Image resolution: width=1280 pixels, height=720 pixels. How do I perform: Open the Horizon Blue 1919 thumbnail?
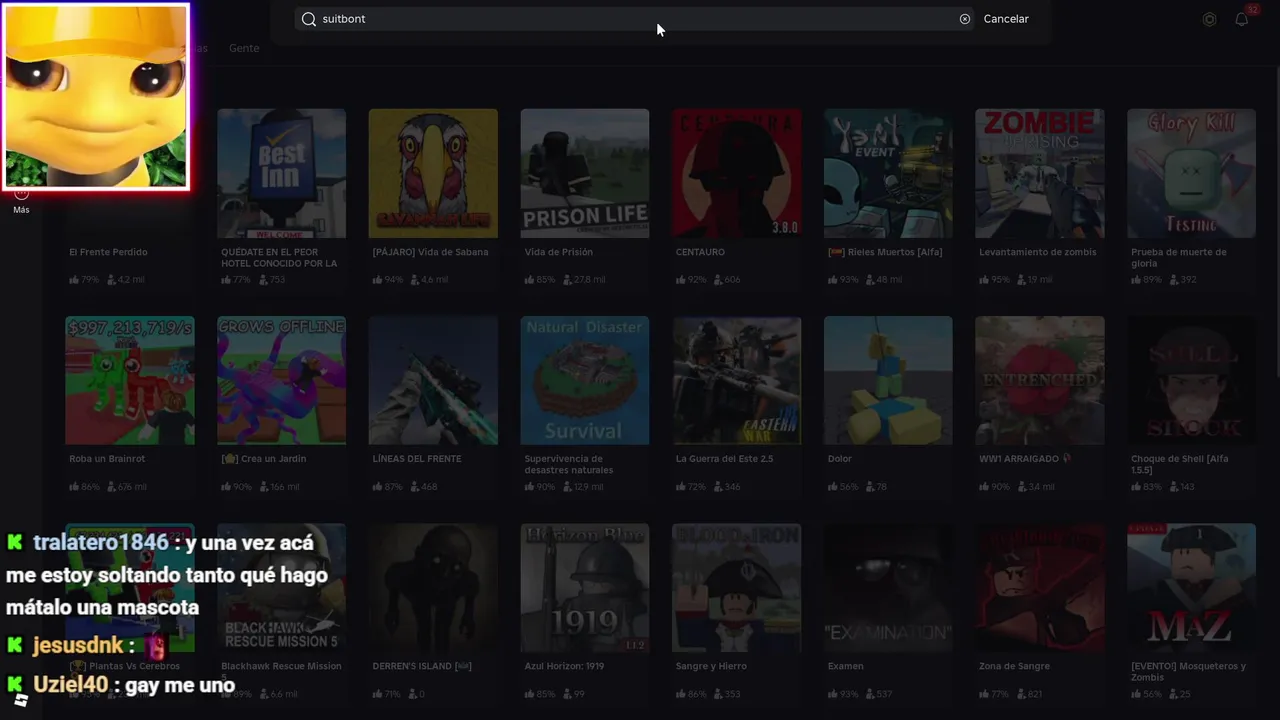click(585, 587)
